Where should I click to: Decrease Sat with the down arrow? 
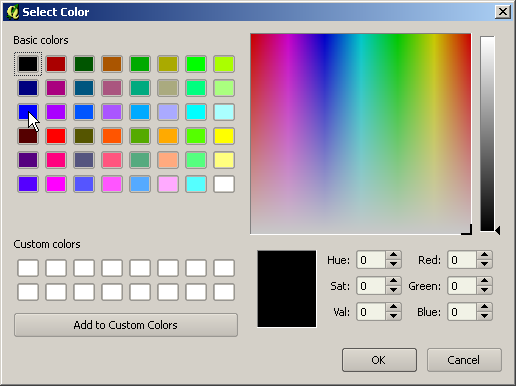point(393,290)
